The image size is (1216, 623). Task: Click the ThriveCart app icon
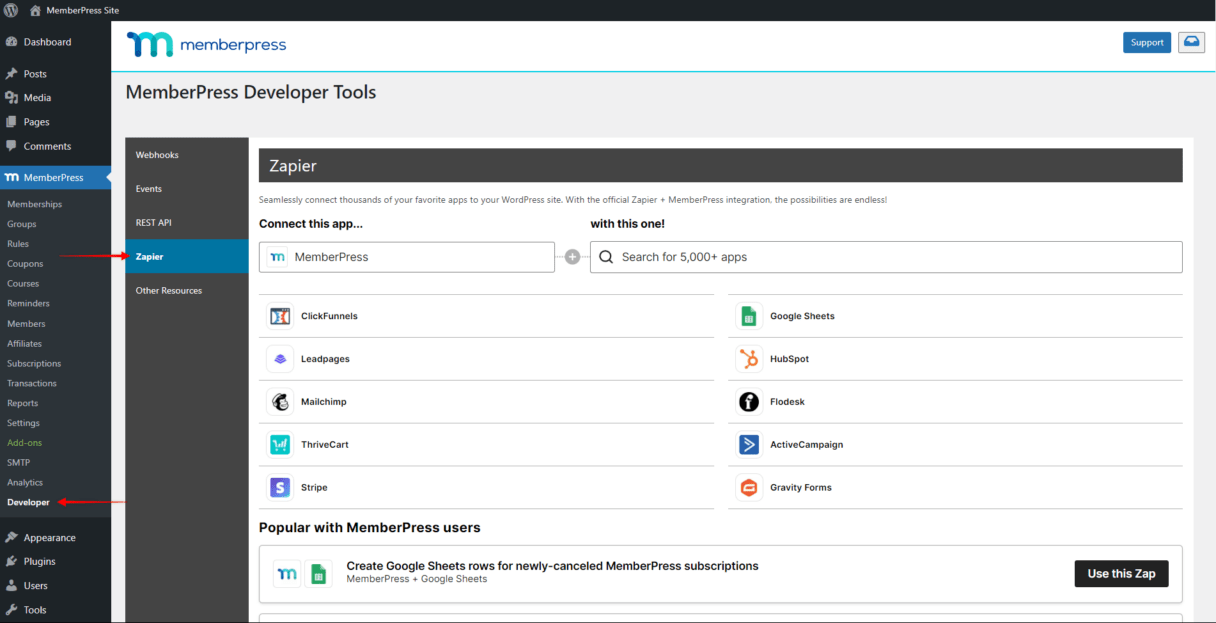click(280, 445)
